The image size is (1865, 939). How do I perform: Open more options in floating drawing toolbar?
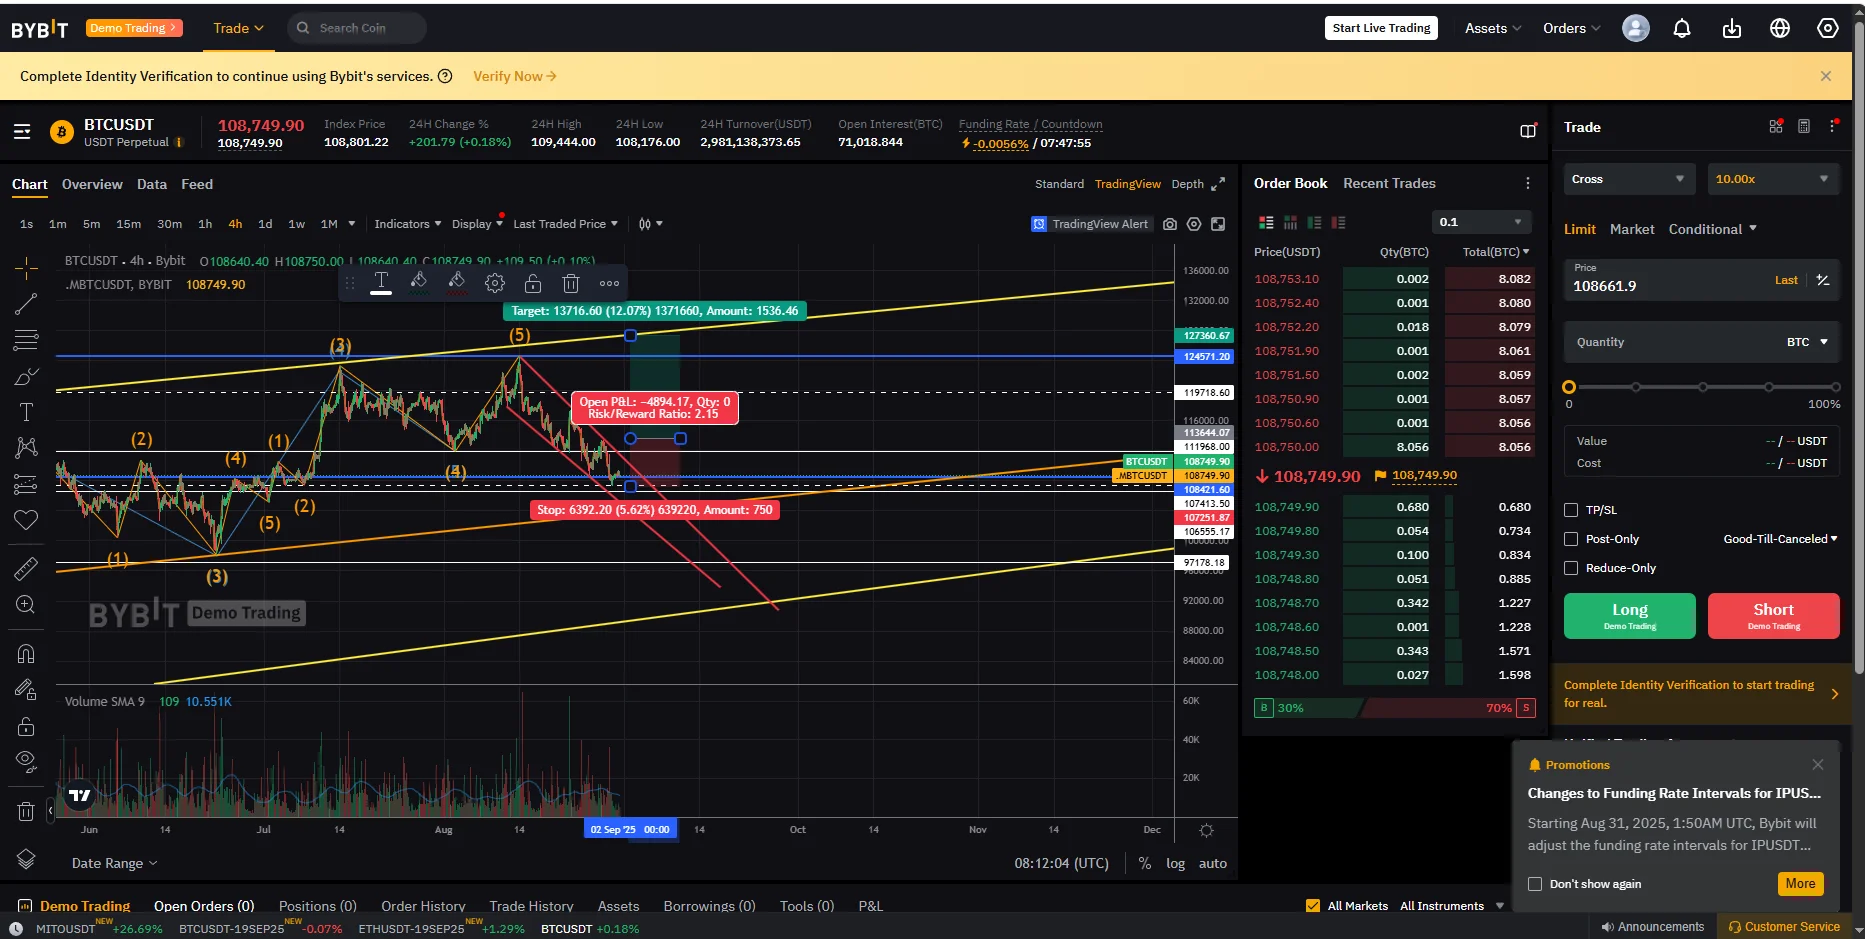point(609,283)
